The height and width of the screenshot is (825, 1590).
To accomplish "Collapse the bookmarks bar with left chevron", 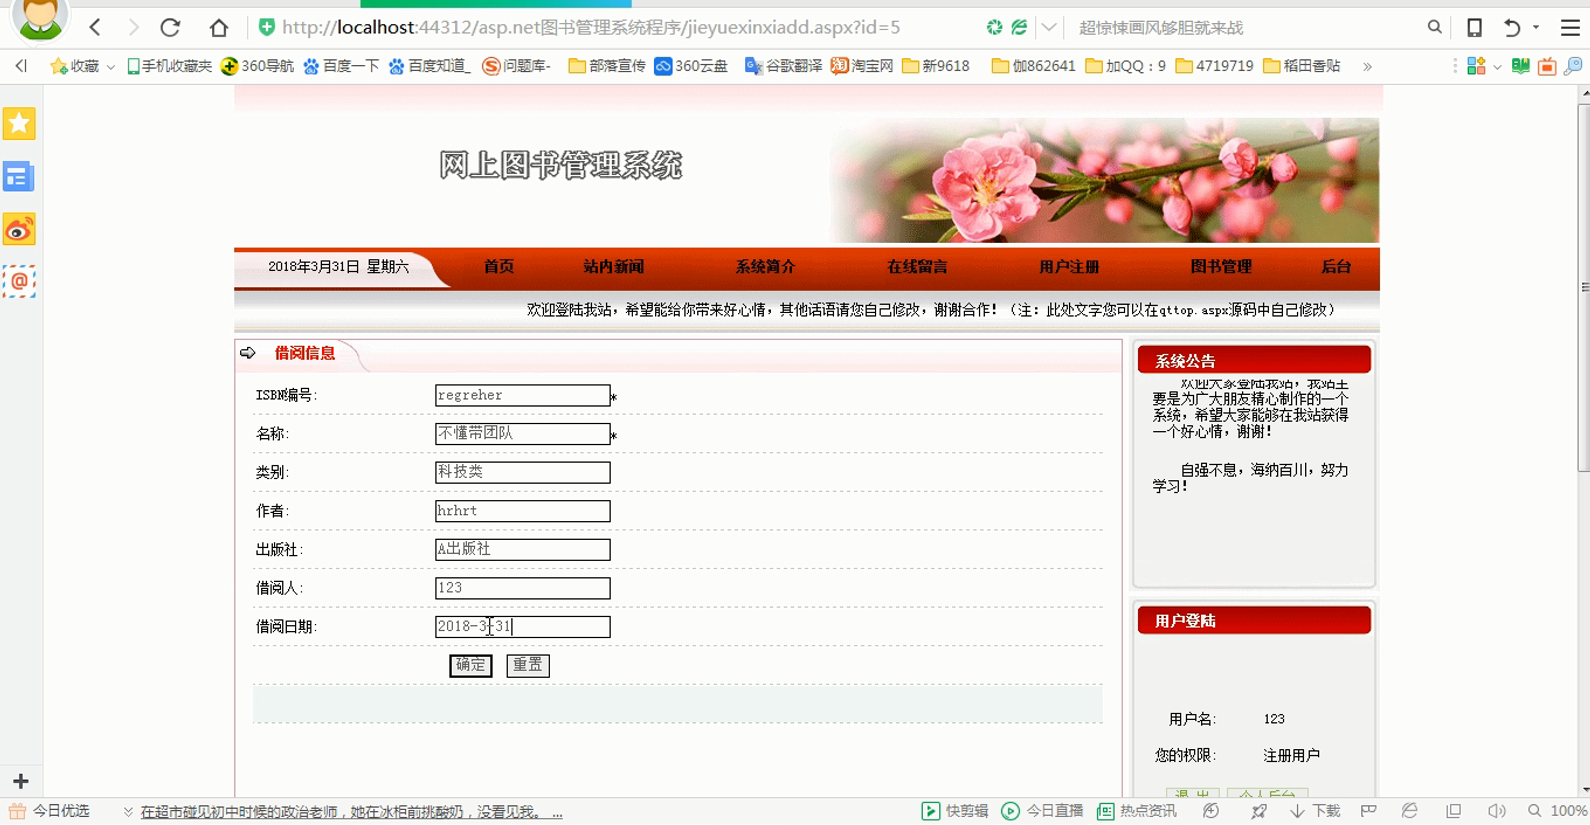I will point(21,66).
